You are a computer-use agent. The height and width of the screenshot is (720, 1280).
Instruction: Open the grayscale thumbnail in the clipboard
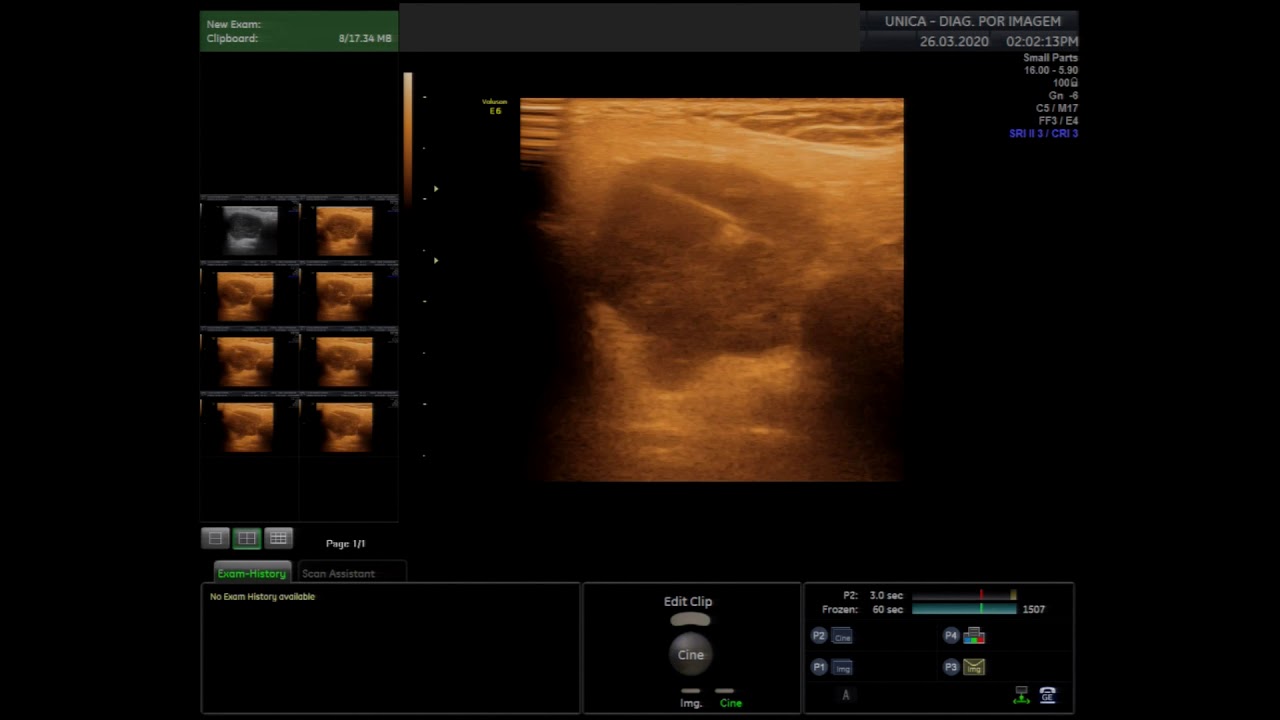click(x=249, y=230)
